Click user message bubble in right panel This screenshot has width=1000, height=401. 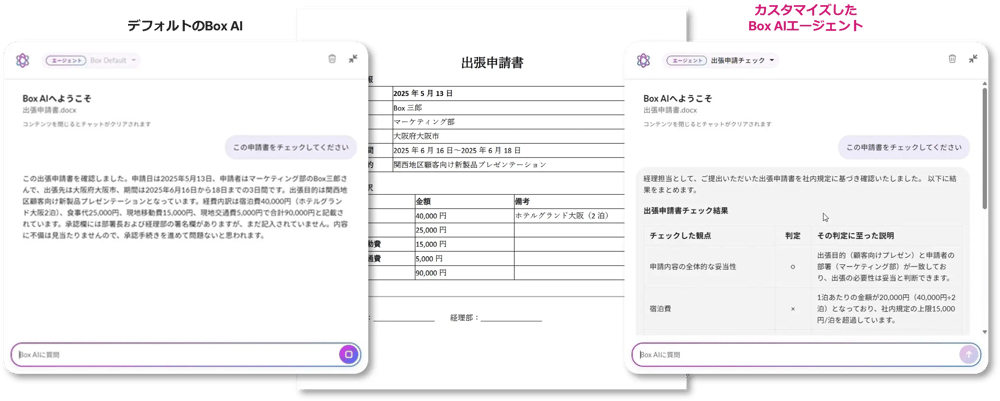(x=904, y=147)
